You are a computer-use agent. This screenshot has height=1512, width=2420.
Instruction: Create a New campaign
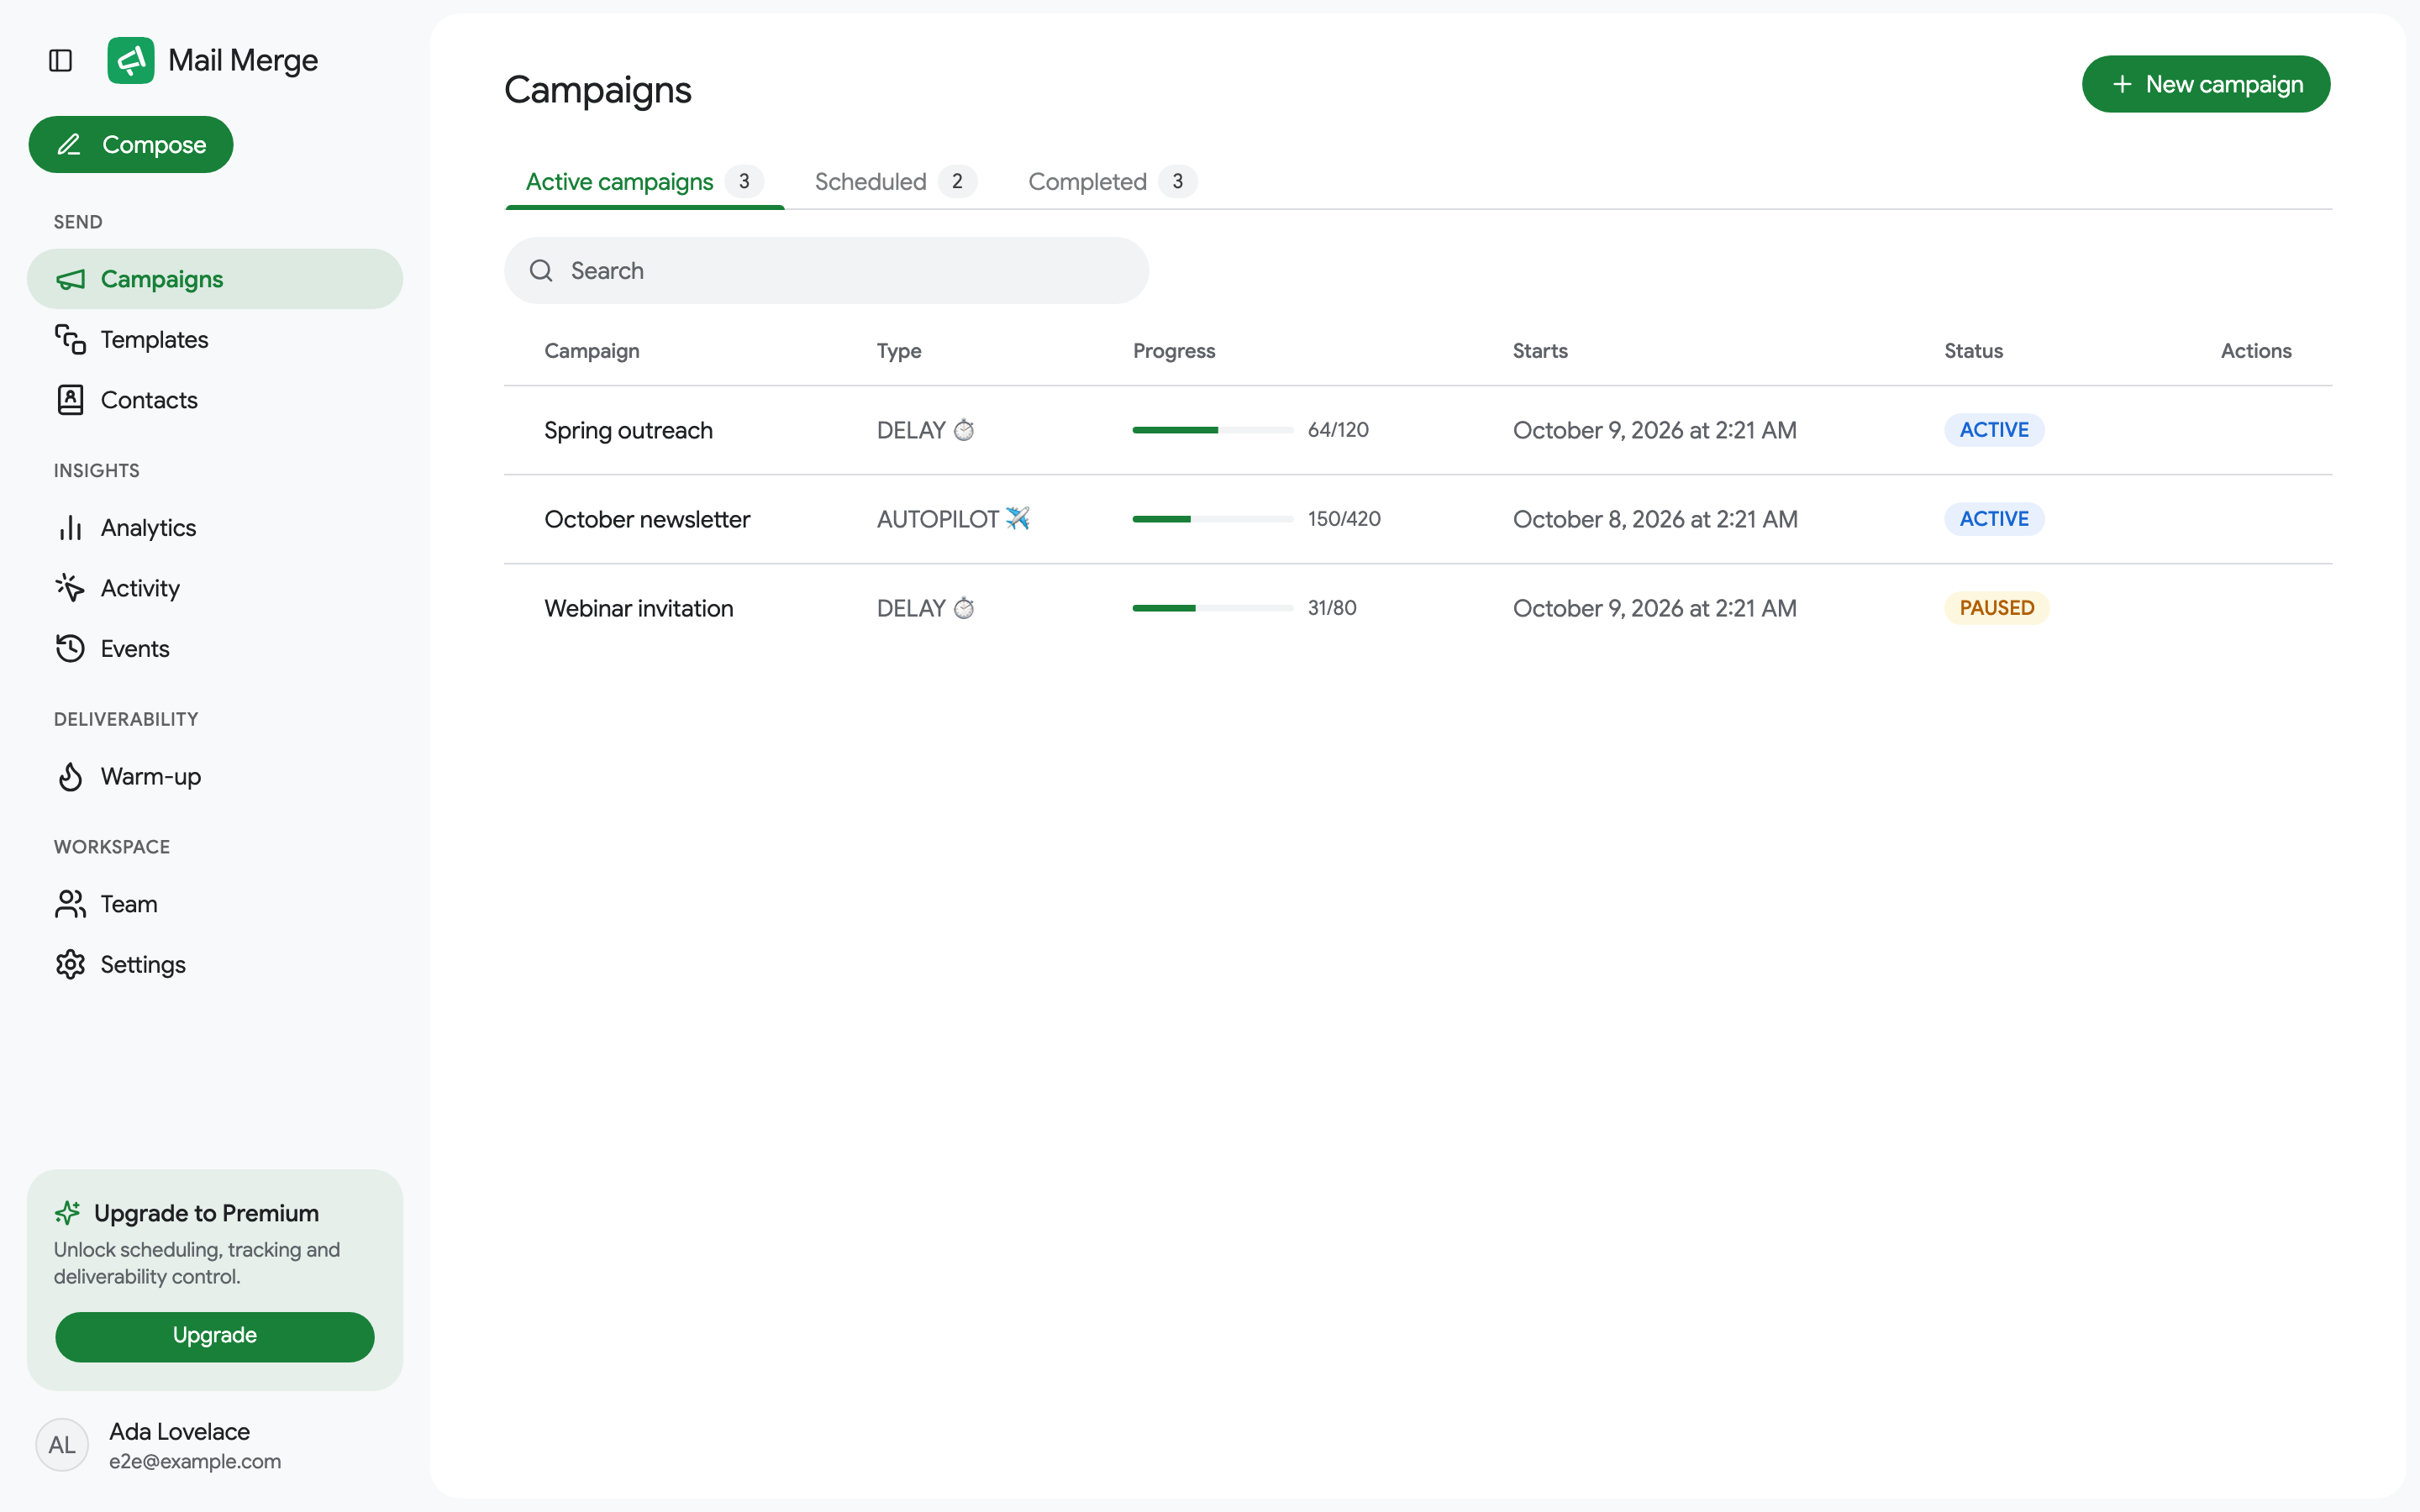tap(2206, 84)
